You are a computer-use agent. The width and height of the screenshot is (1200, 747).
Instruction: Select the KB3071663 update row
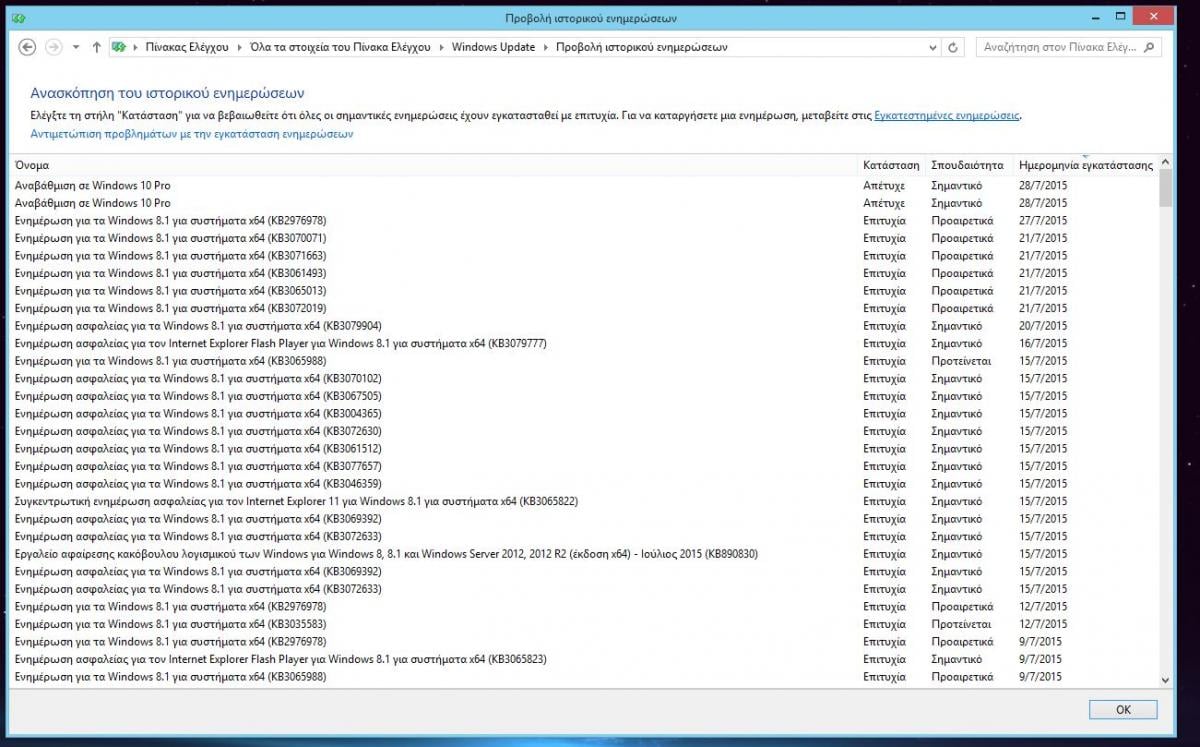click(585, 256)
